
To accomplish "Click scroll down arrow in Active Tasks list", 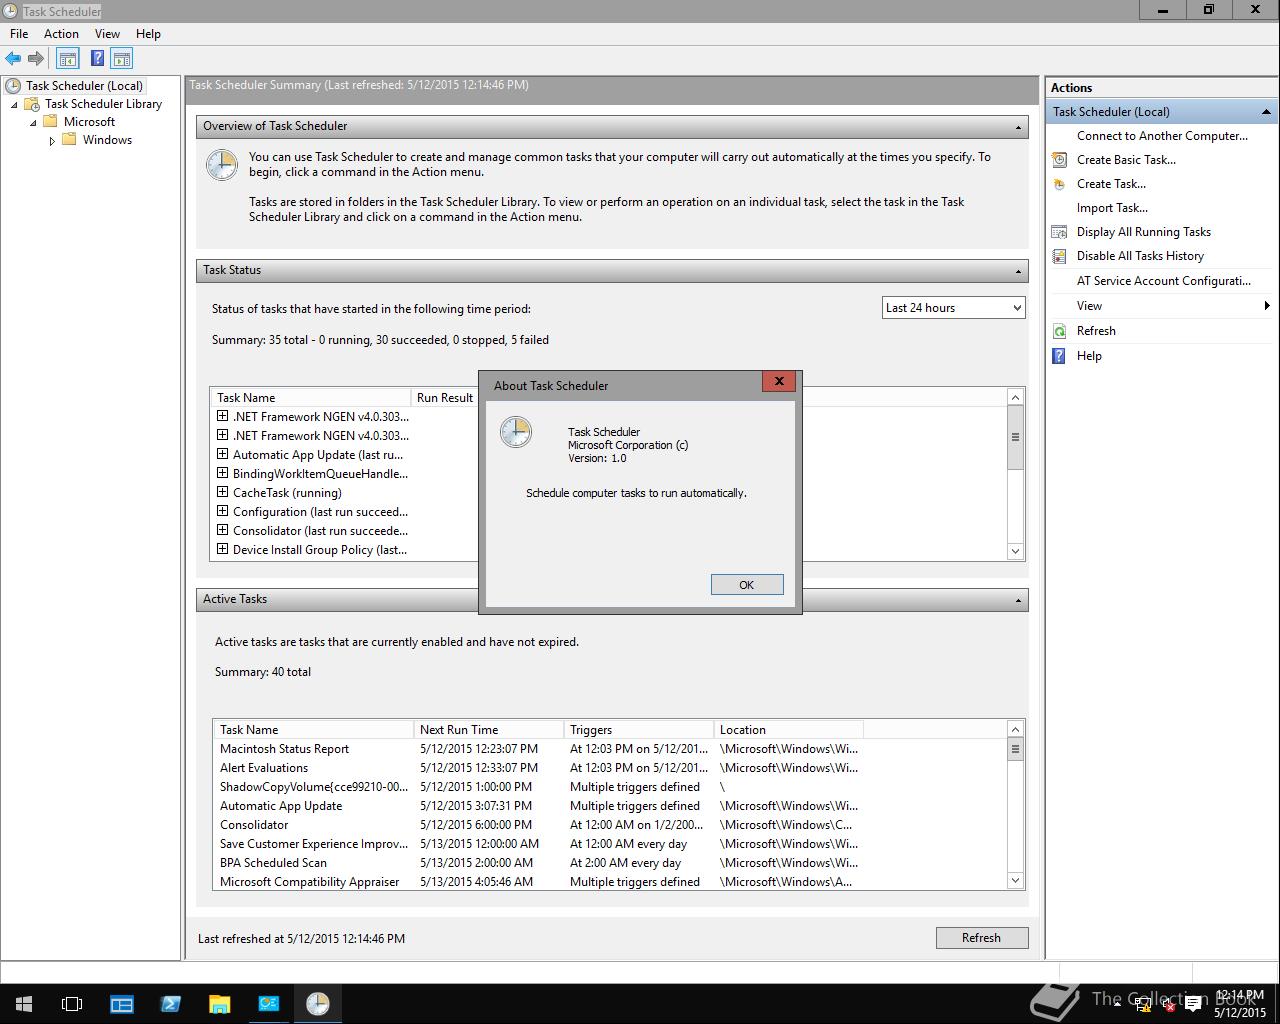I will [1015, 881].
